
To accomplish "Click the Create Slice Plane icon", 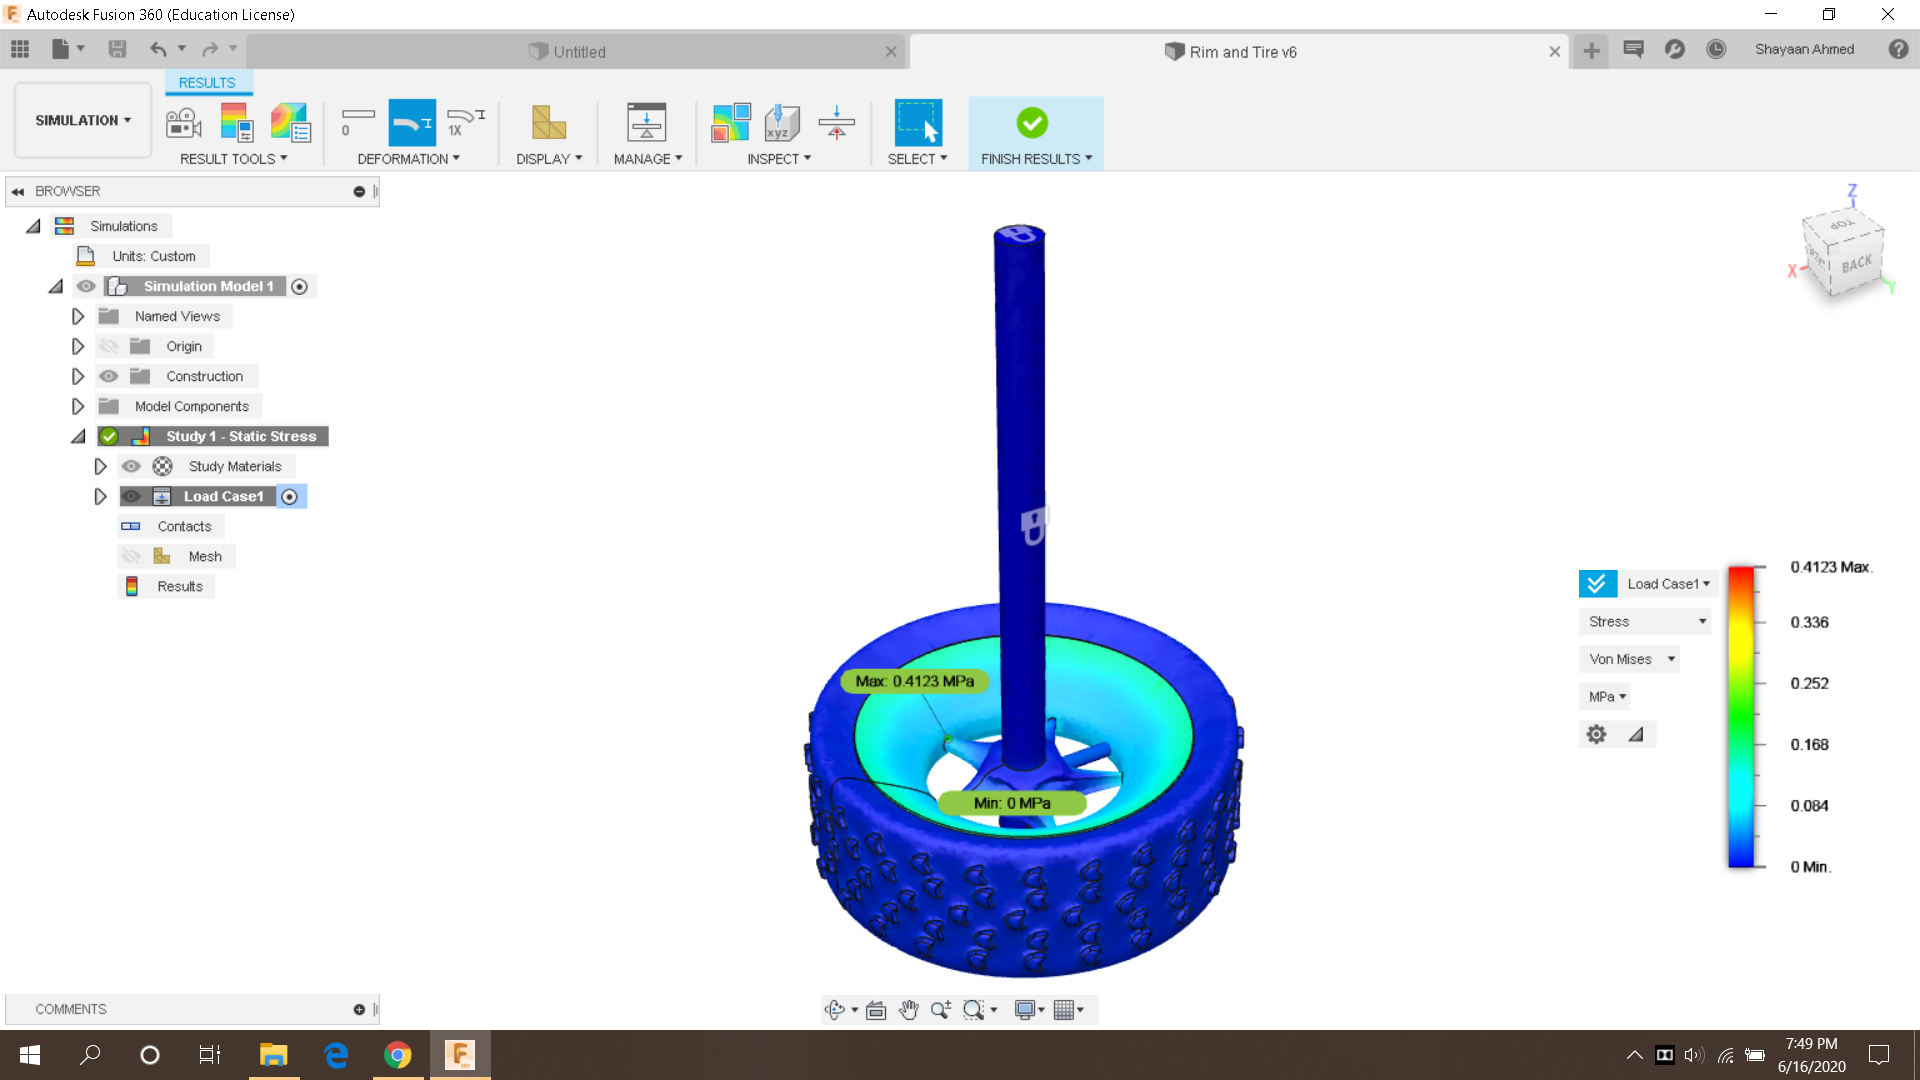I will coord(836,123).
